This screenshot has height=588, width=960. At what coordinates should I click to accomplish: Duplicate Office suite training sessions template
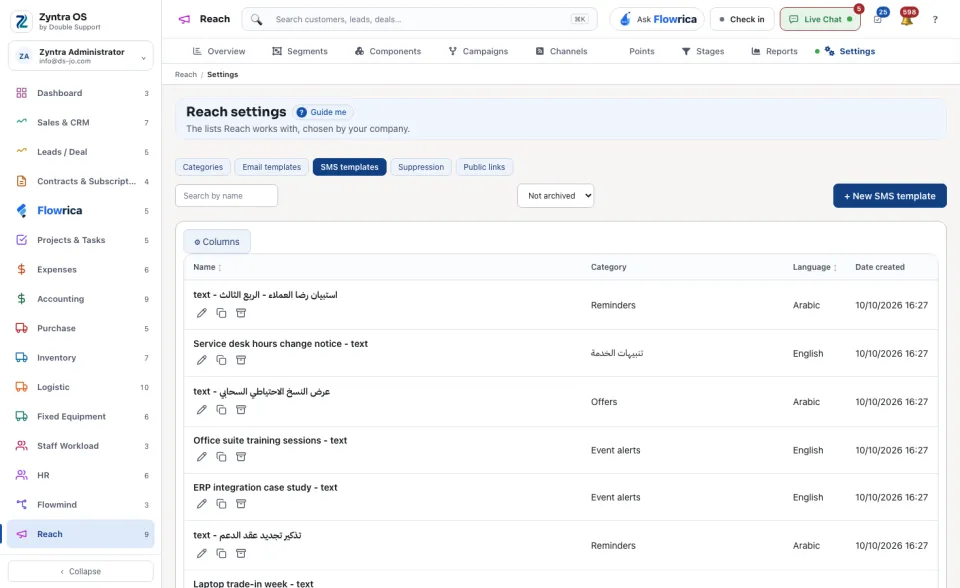(221, 457)
